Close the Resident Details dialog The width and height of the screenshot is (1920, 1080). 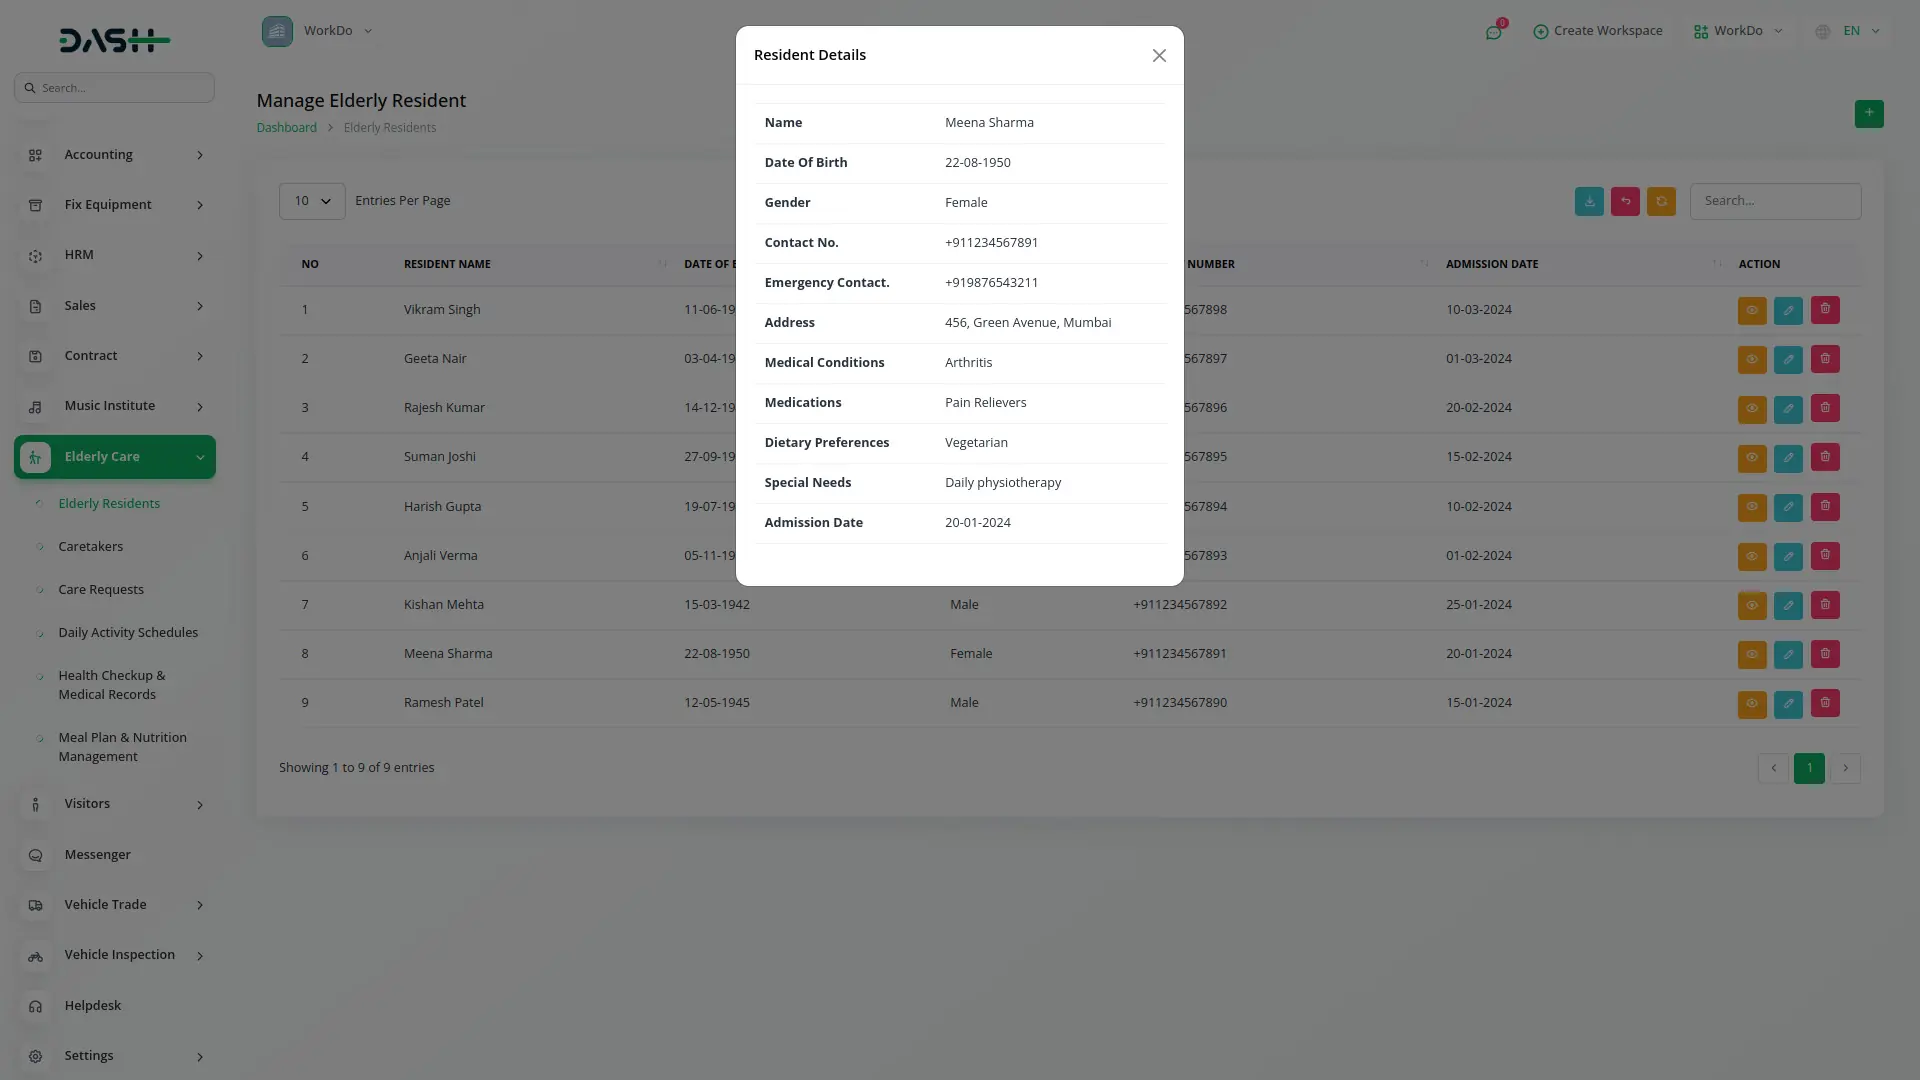[x=1159, y=56]
